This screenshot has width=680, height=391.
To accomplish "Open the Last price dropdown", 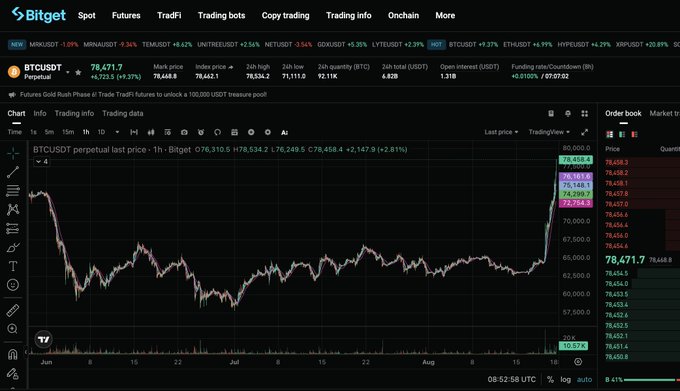I will 501,132.
